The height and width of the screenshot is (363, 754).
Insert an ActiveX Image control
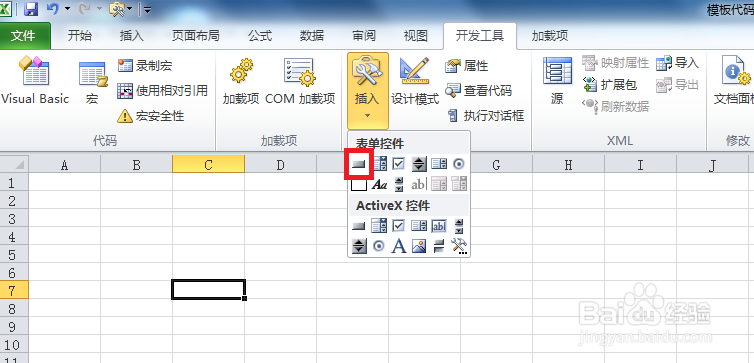tap(419, 246)
